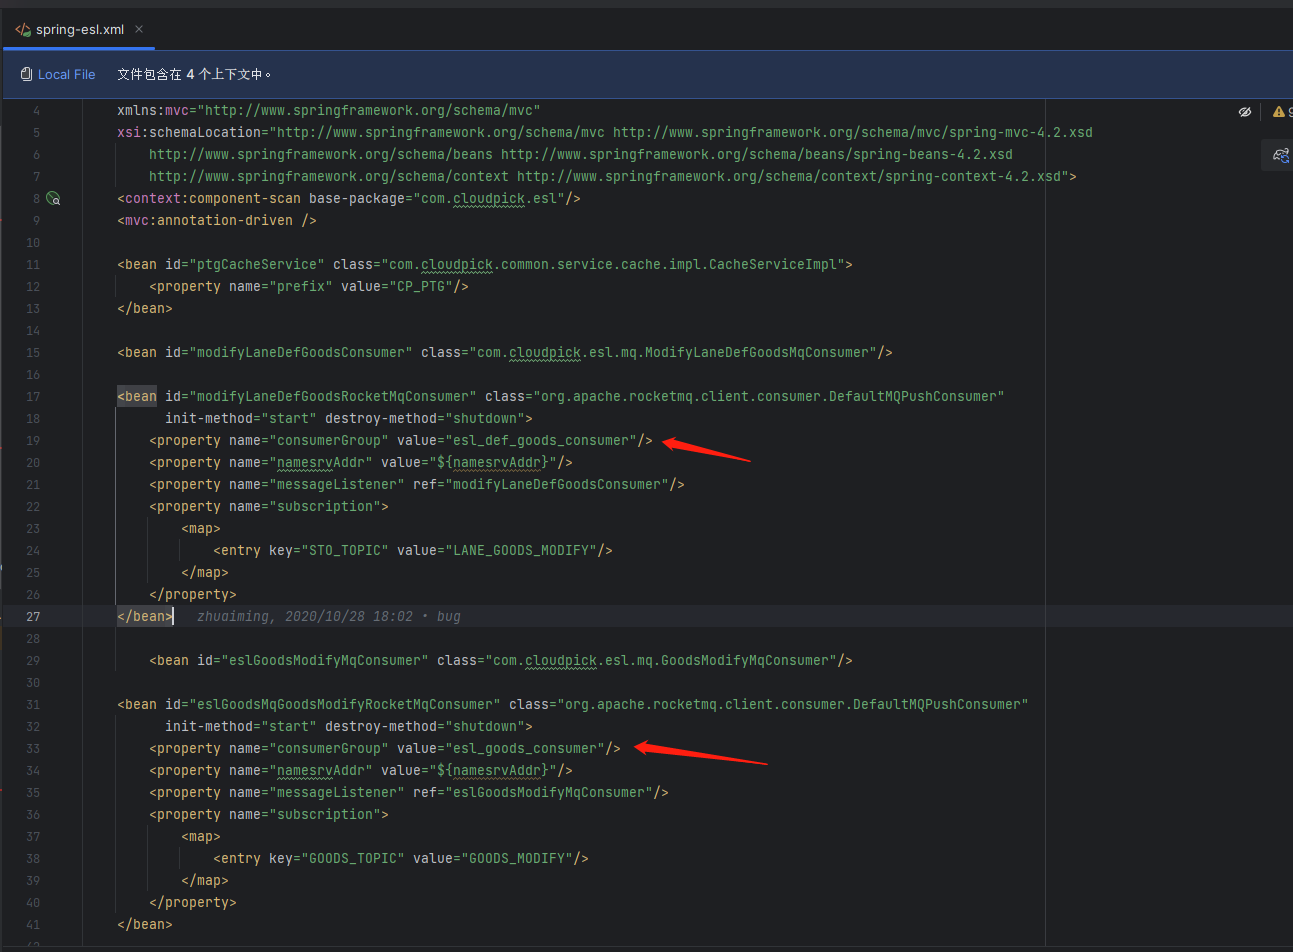
Task: Close the spring-esl.xml tab
Action: tap(139, 29)
